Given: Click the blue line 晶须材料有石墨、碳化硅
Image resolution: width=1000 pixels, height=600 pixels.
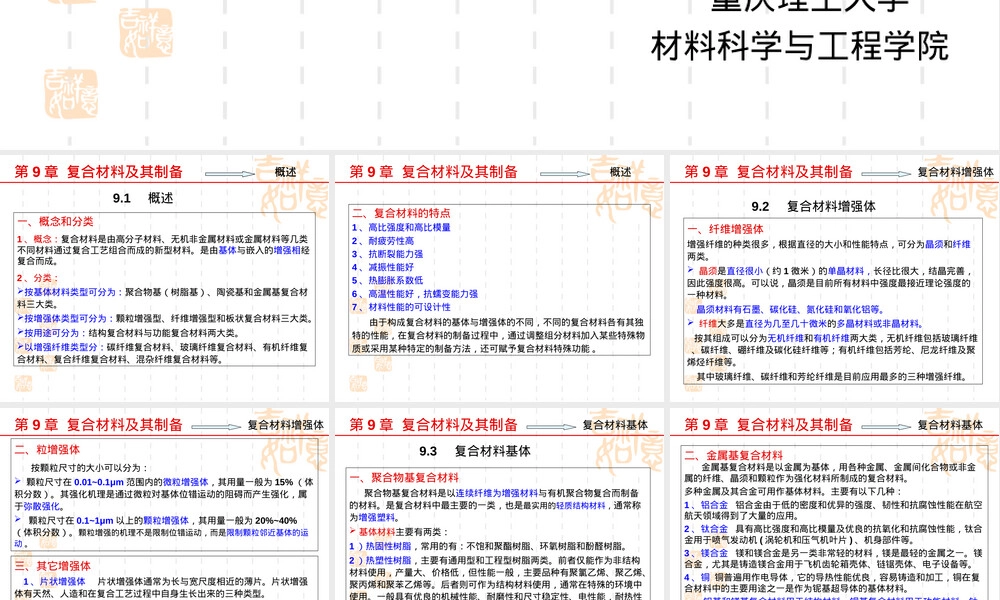Looking at the screenshot, I should pos(790,309).
